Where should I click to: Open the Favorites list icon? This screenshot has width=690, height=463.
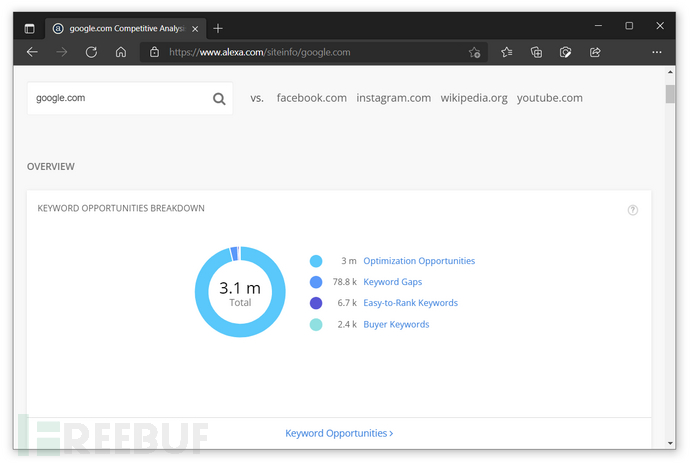(506, 52)
